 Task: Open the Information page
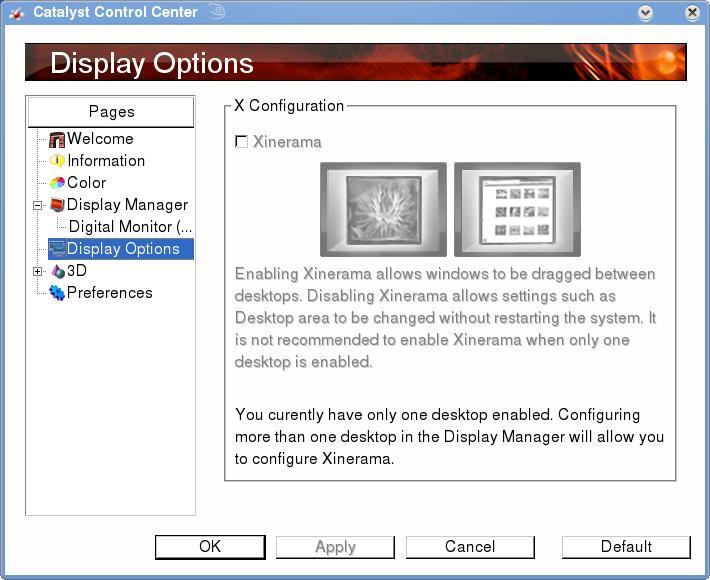106,161
